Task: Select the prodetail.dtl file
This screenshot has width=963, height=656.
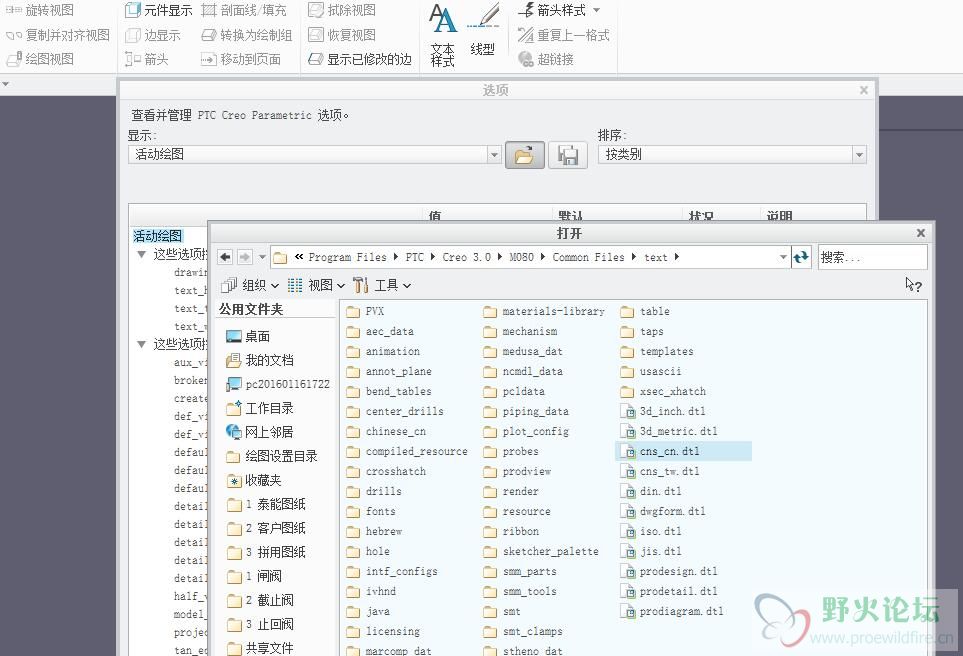Action: point(669,592)
